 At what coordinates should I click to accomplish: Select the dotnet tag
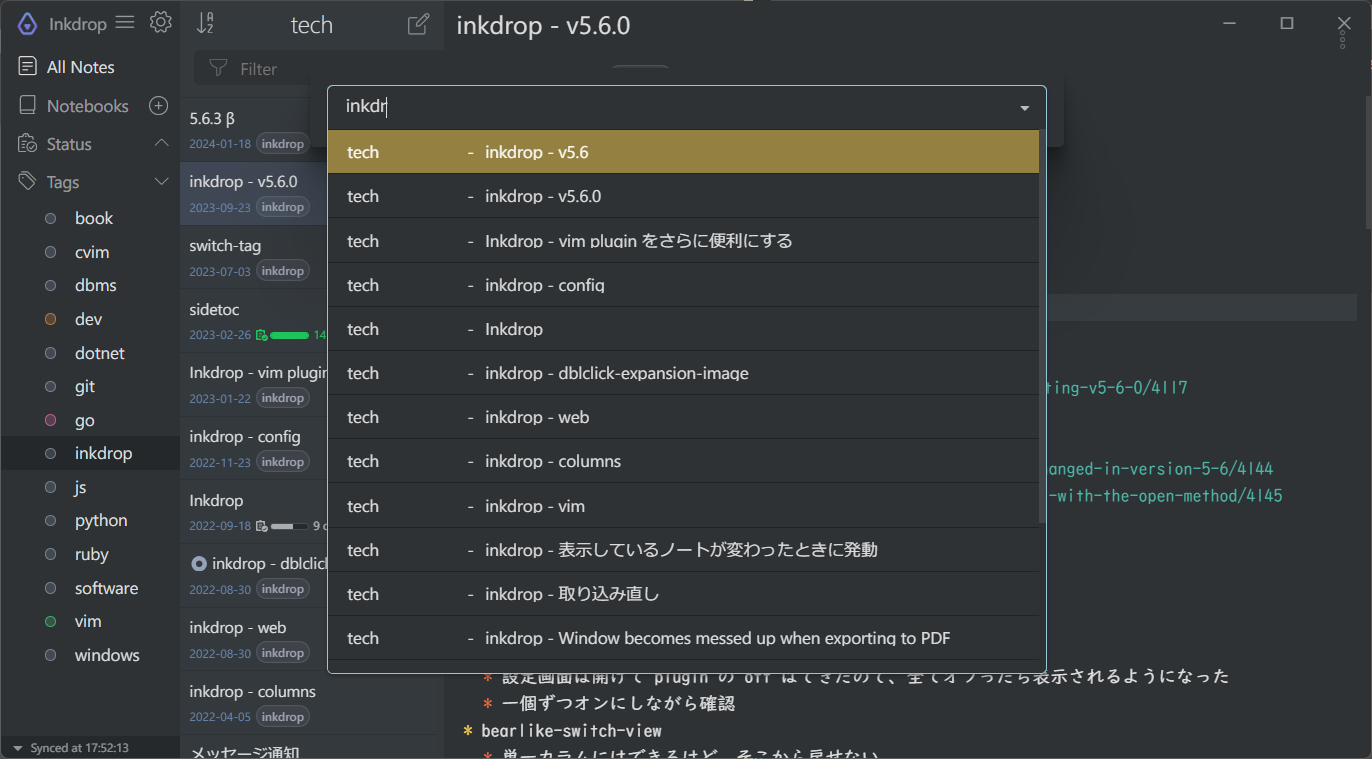click(91, 353)
